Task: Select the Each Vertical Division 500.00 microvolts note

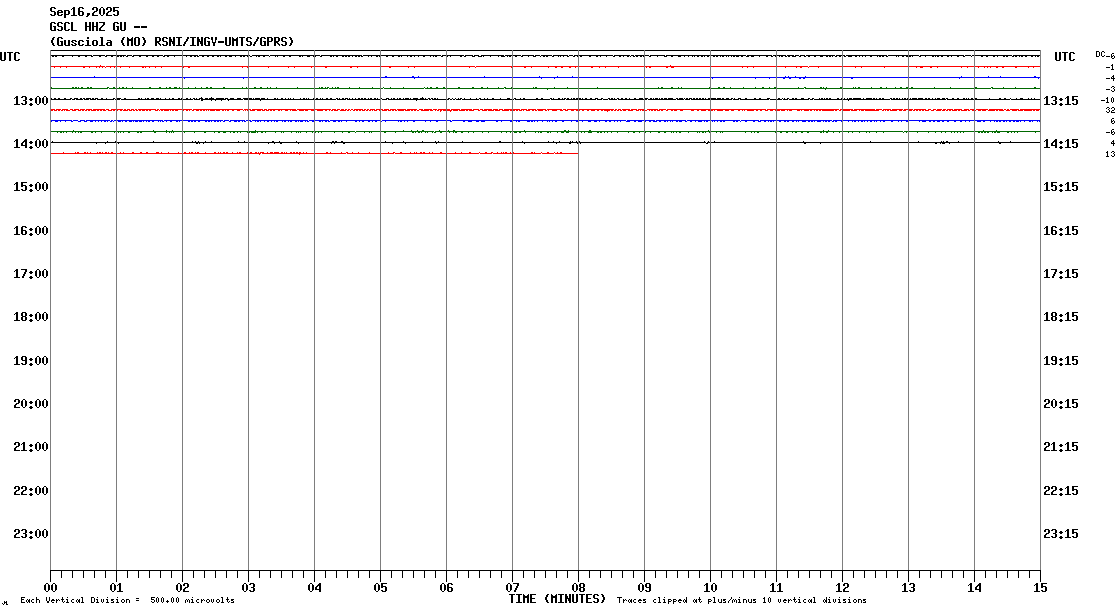Action: [x=127, y=600]
